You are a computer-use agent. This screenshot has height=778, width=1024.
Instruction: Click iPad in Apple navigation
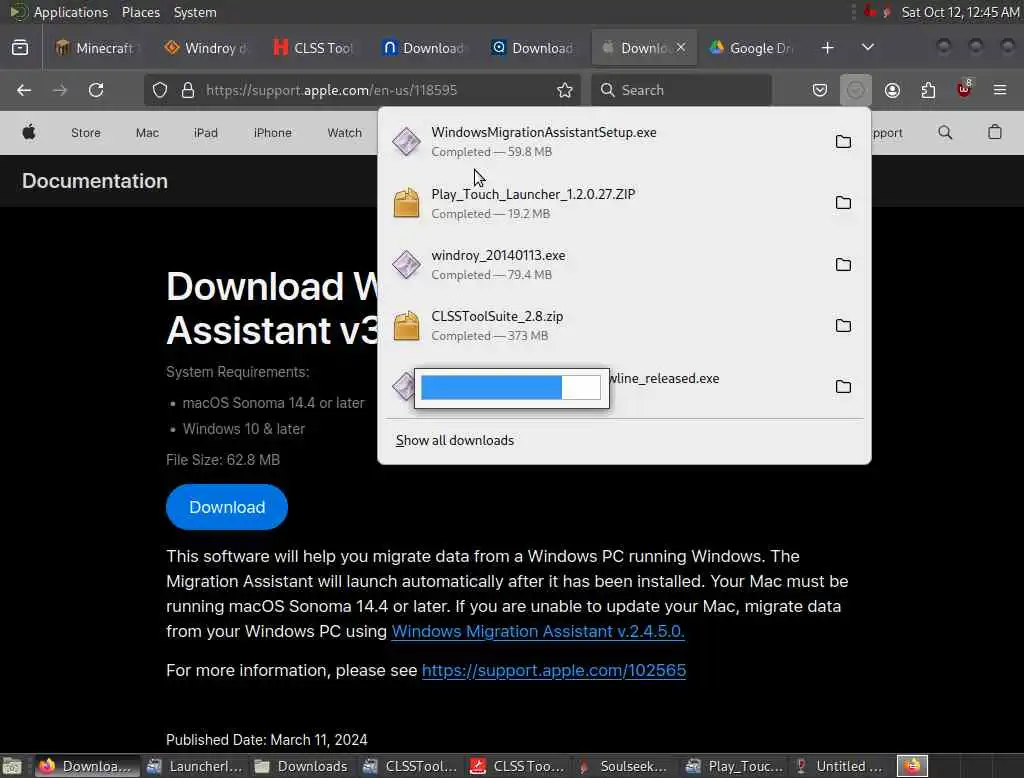206,133
